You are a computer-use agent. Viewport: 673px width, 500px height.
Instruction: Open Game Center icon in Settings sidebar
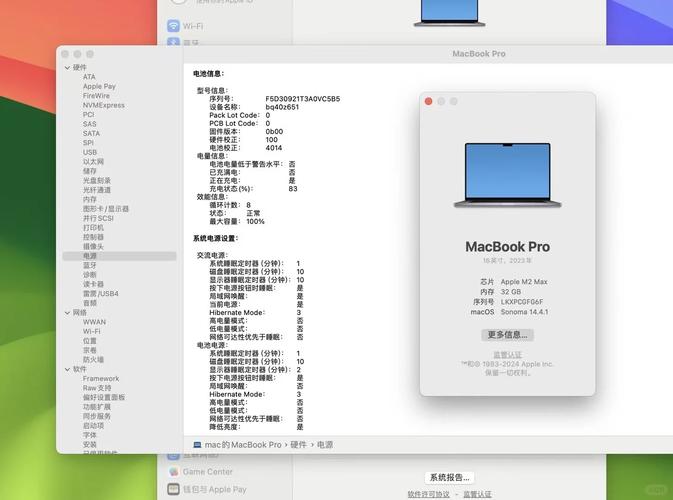point(173,472)
